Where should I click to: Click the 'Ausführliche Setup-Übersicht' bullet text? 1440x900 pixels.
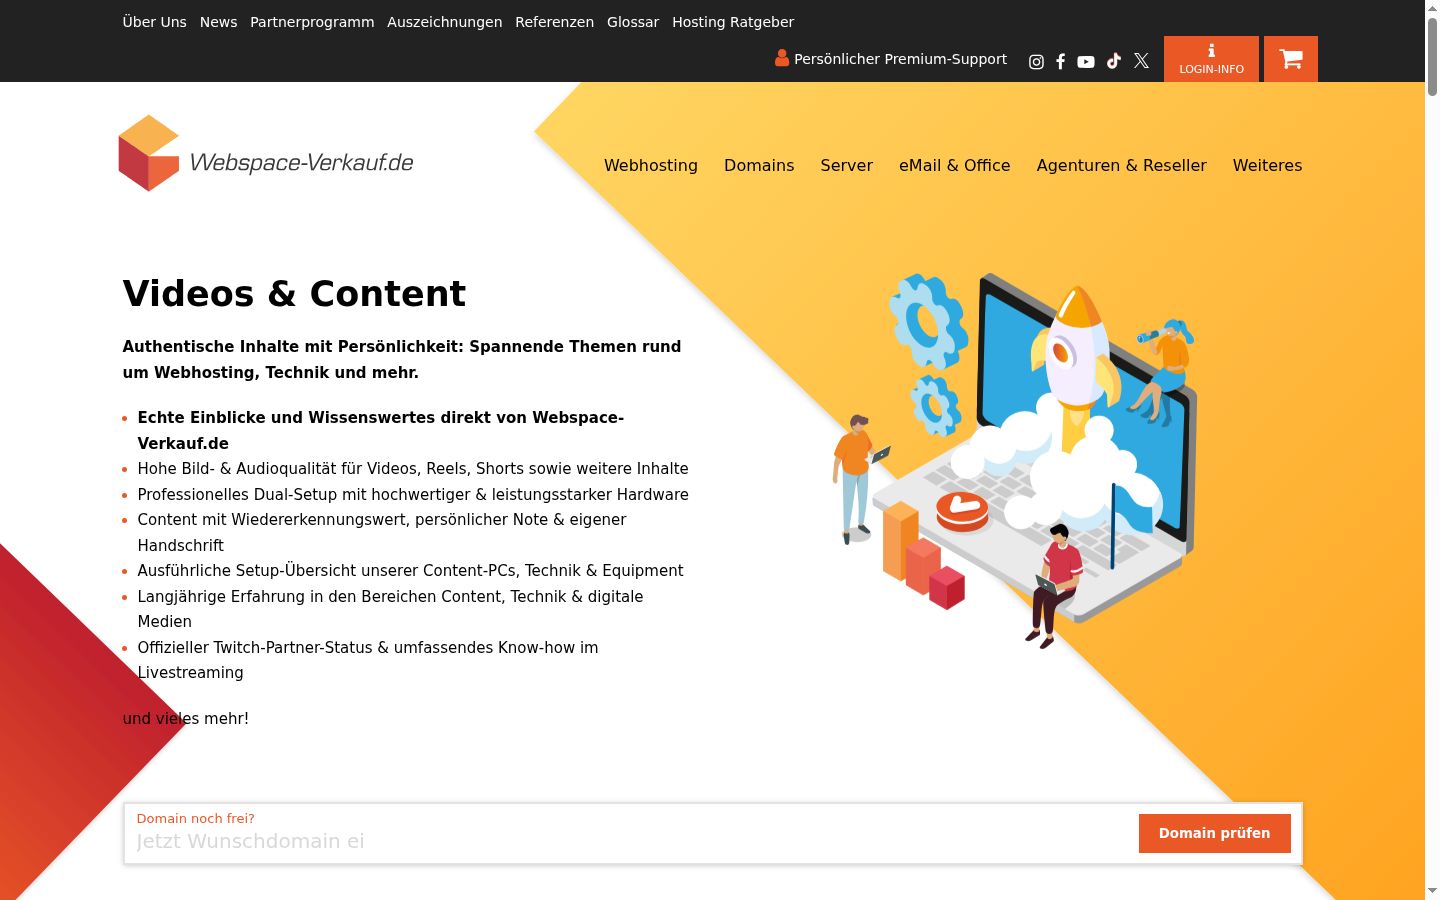tap(410, 571)
